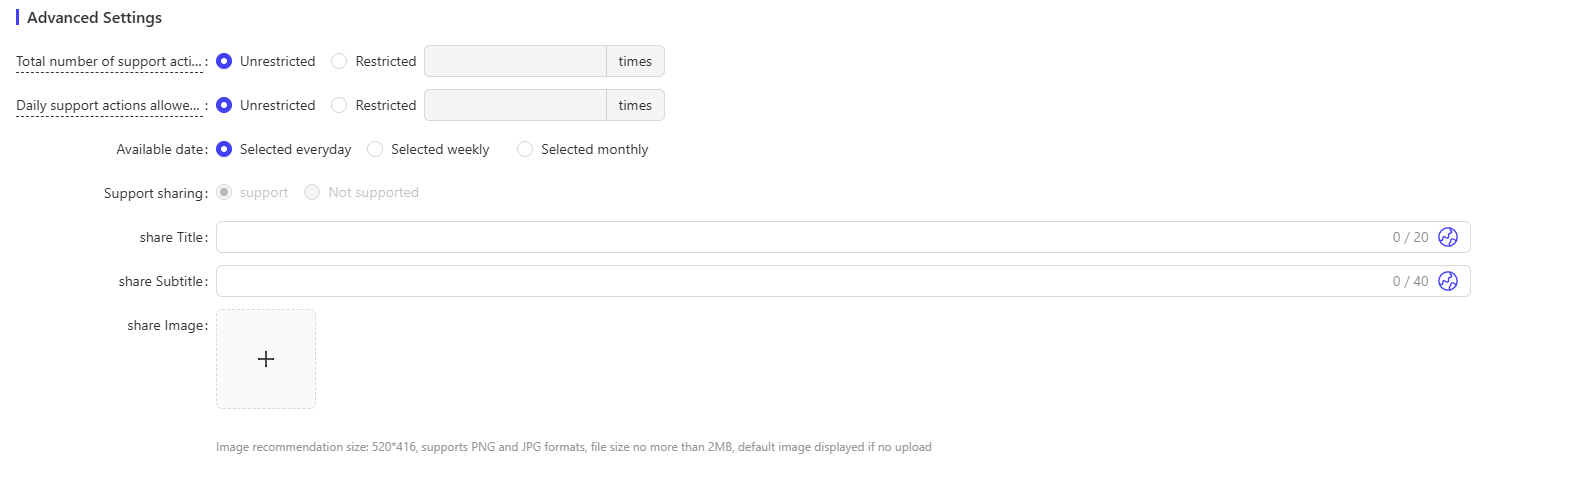Click the Total number of support actions label
1569x490 pixels.
click(x=109, y=61)
